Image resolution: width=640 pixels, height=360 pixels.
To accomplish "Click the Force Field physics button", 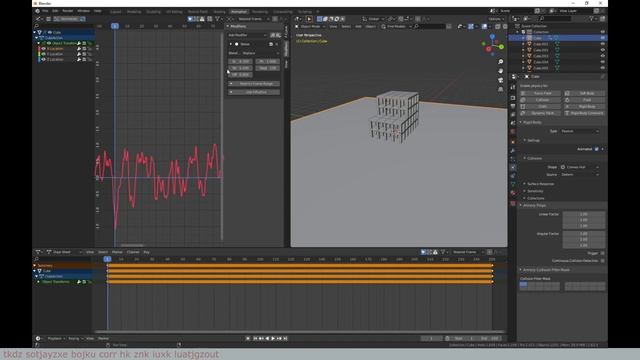I will [540, 93].
